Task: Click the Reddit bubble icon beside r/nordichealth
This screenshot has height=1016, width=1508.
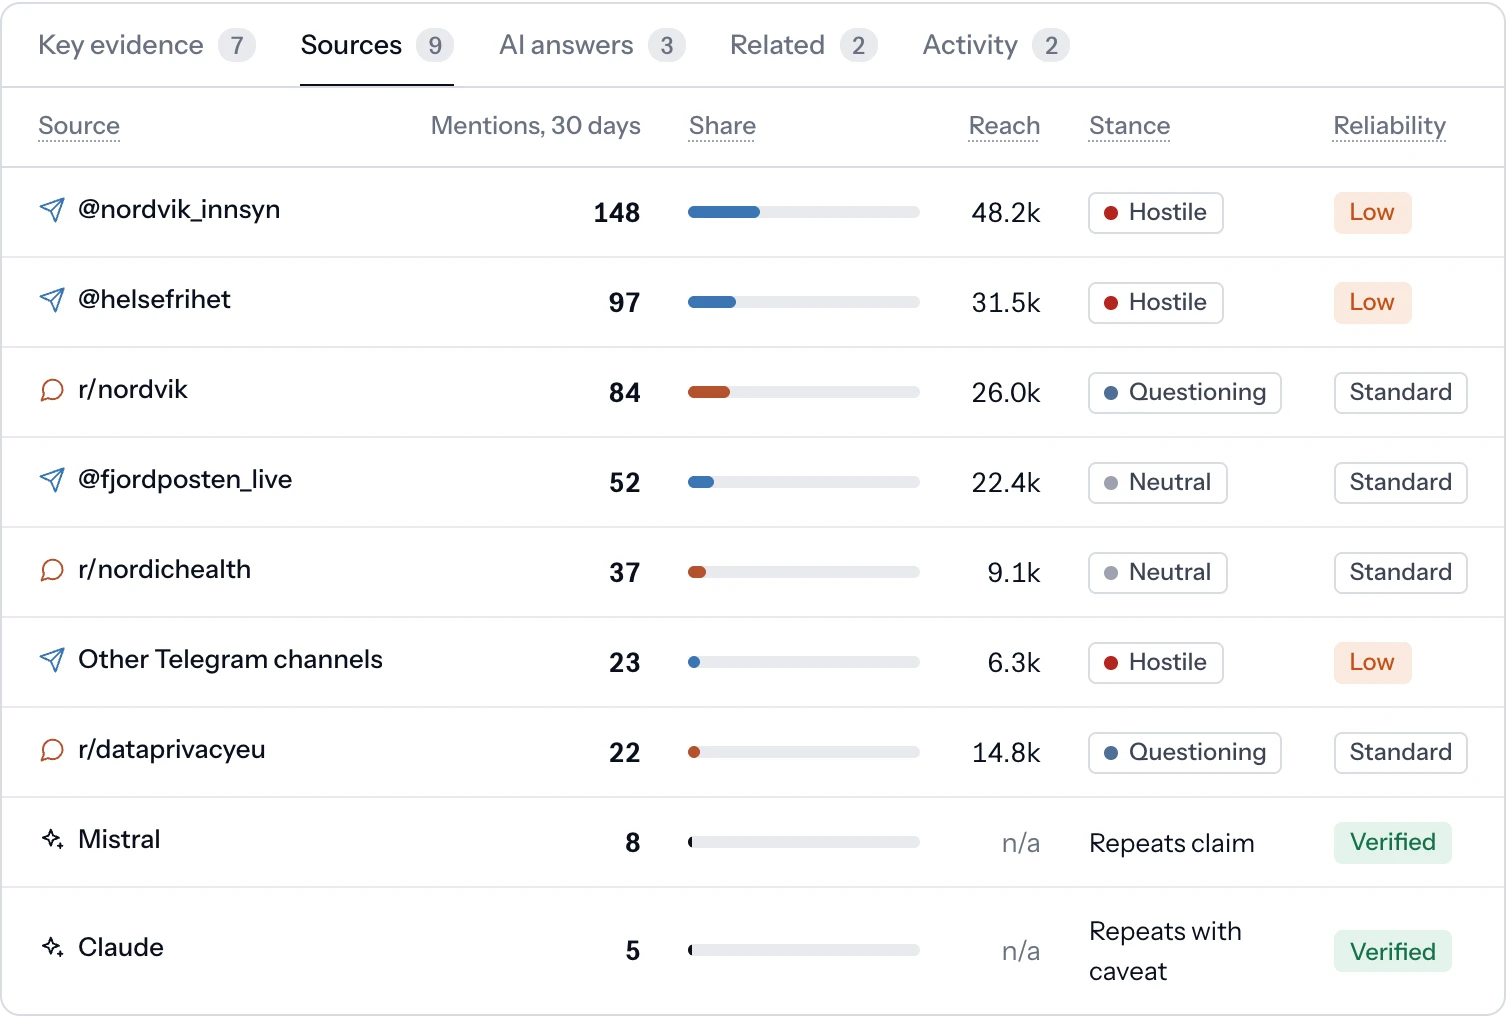Action: tap(52, 570)
